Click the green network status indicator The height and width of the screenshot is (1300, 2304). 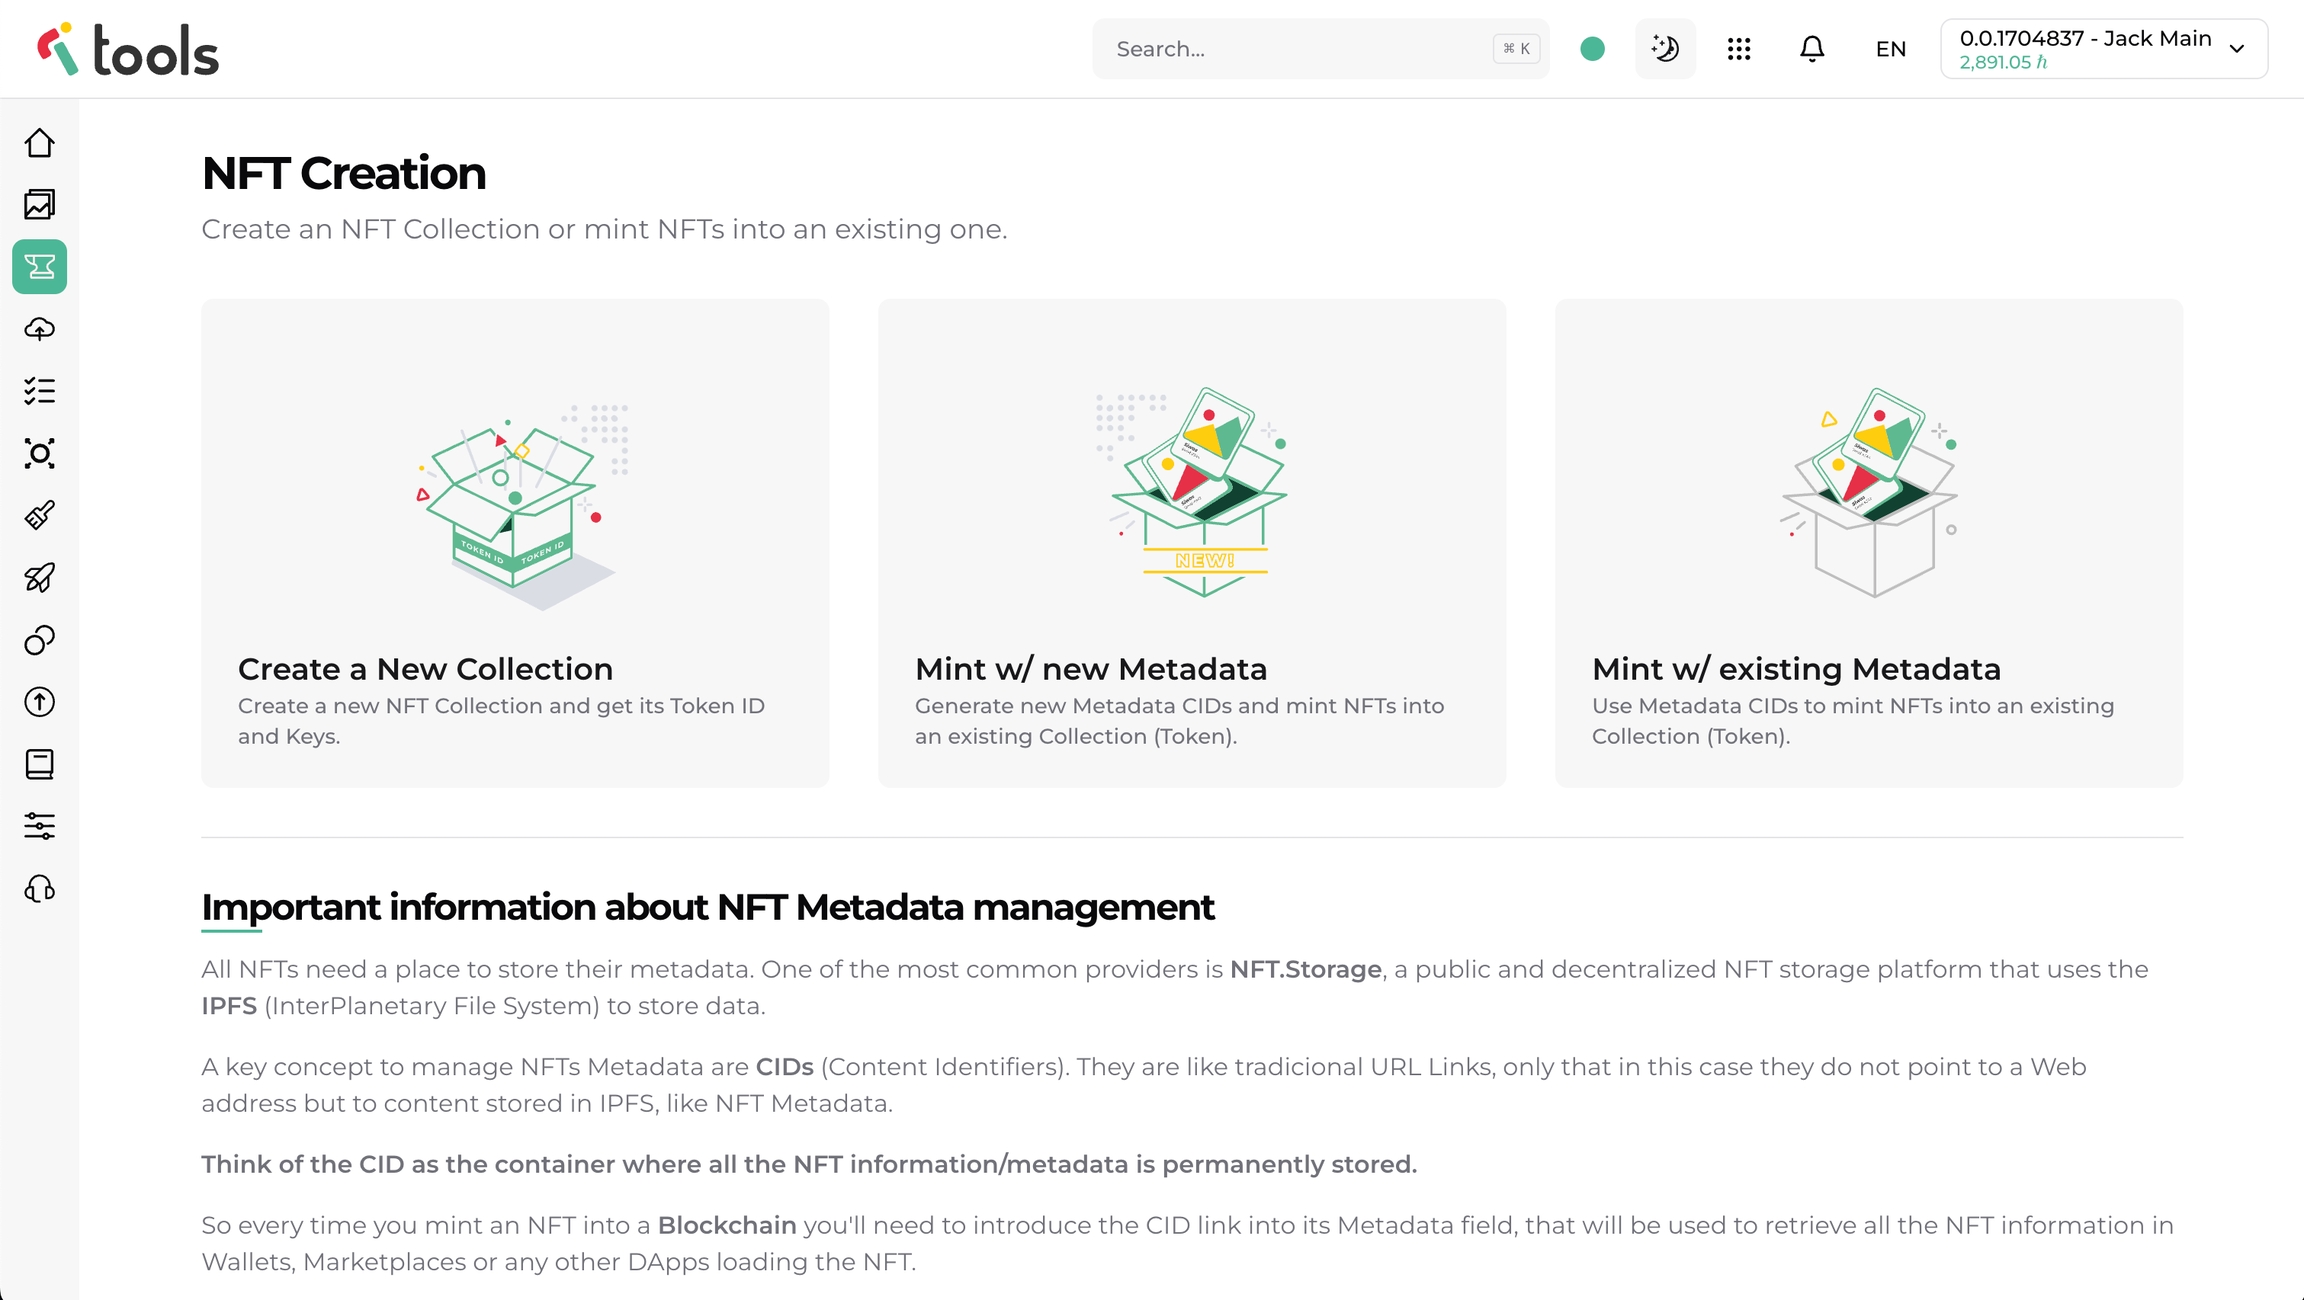tap(1593, 49)
